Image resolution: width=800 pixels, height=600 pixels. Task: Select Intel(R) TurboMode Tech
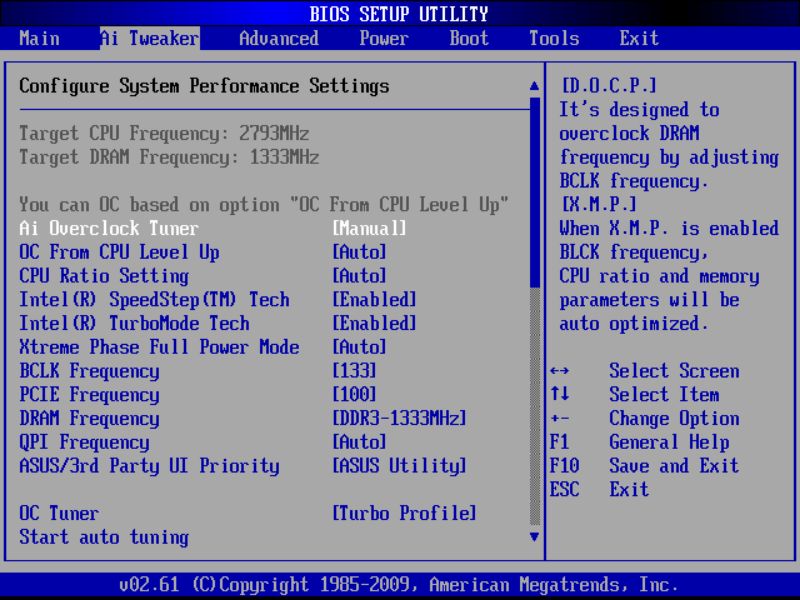(134, 323)
